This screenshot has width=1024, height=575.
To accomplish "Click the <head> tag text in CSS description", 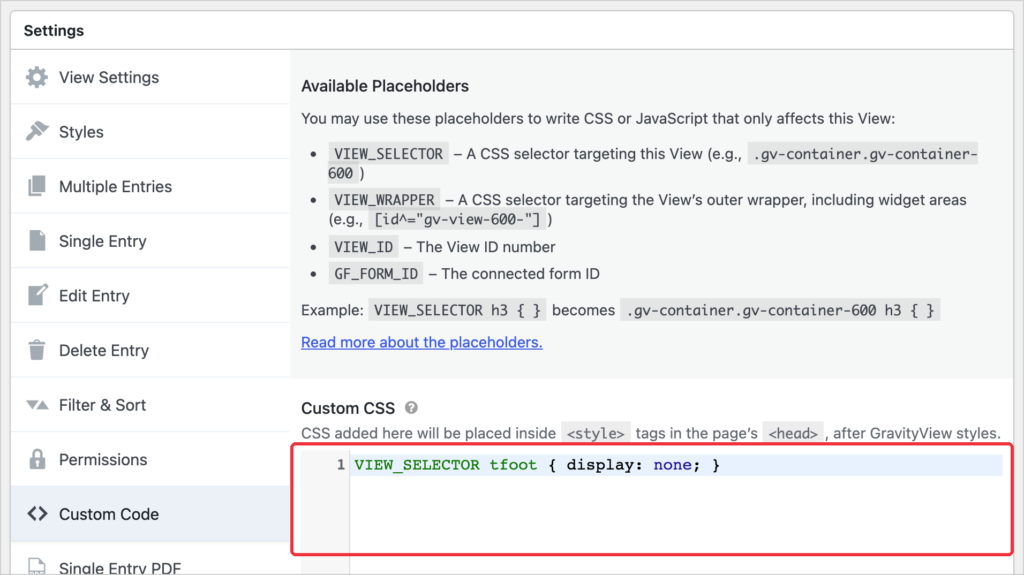I will click(793, 433).
